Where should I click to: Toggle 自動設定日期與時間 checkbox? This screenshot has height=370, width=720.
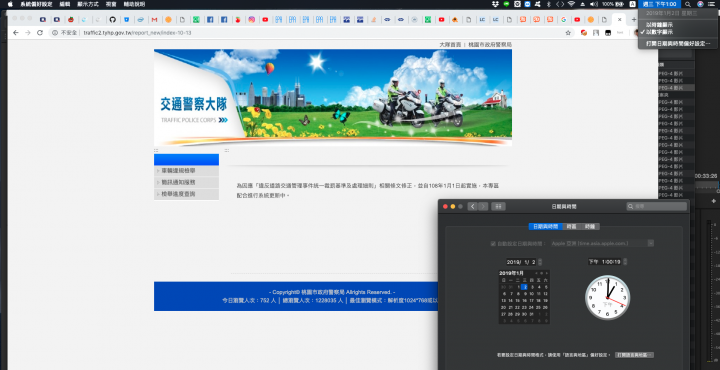click(493, 243)
